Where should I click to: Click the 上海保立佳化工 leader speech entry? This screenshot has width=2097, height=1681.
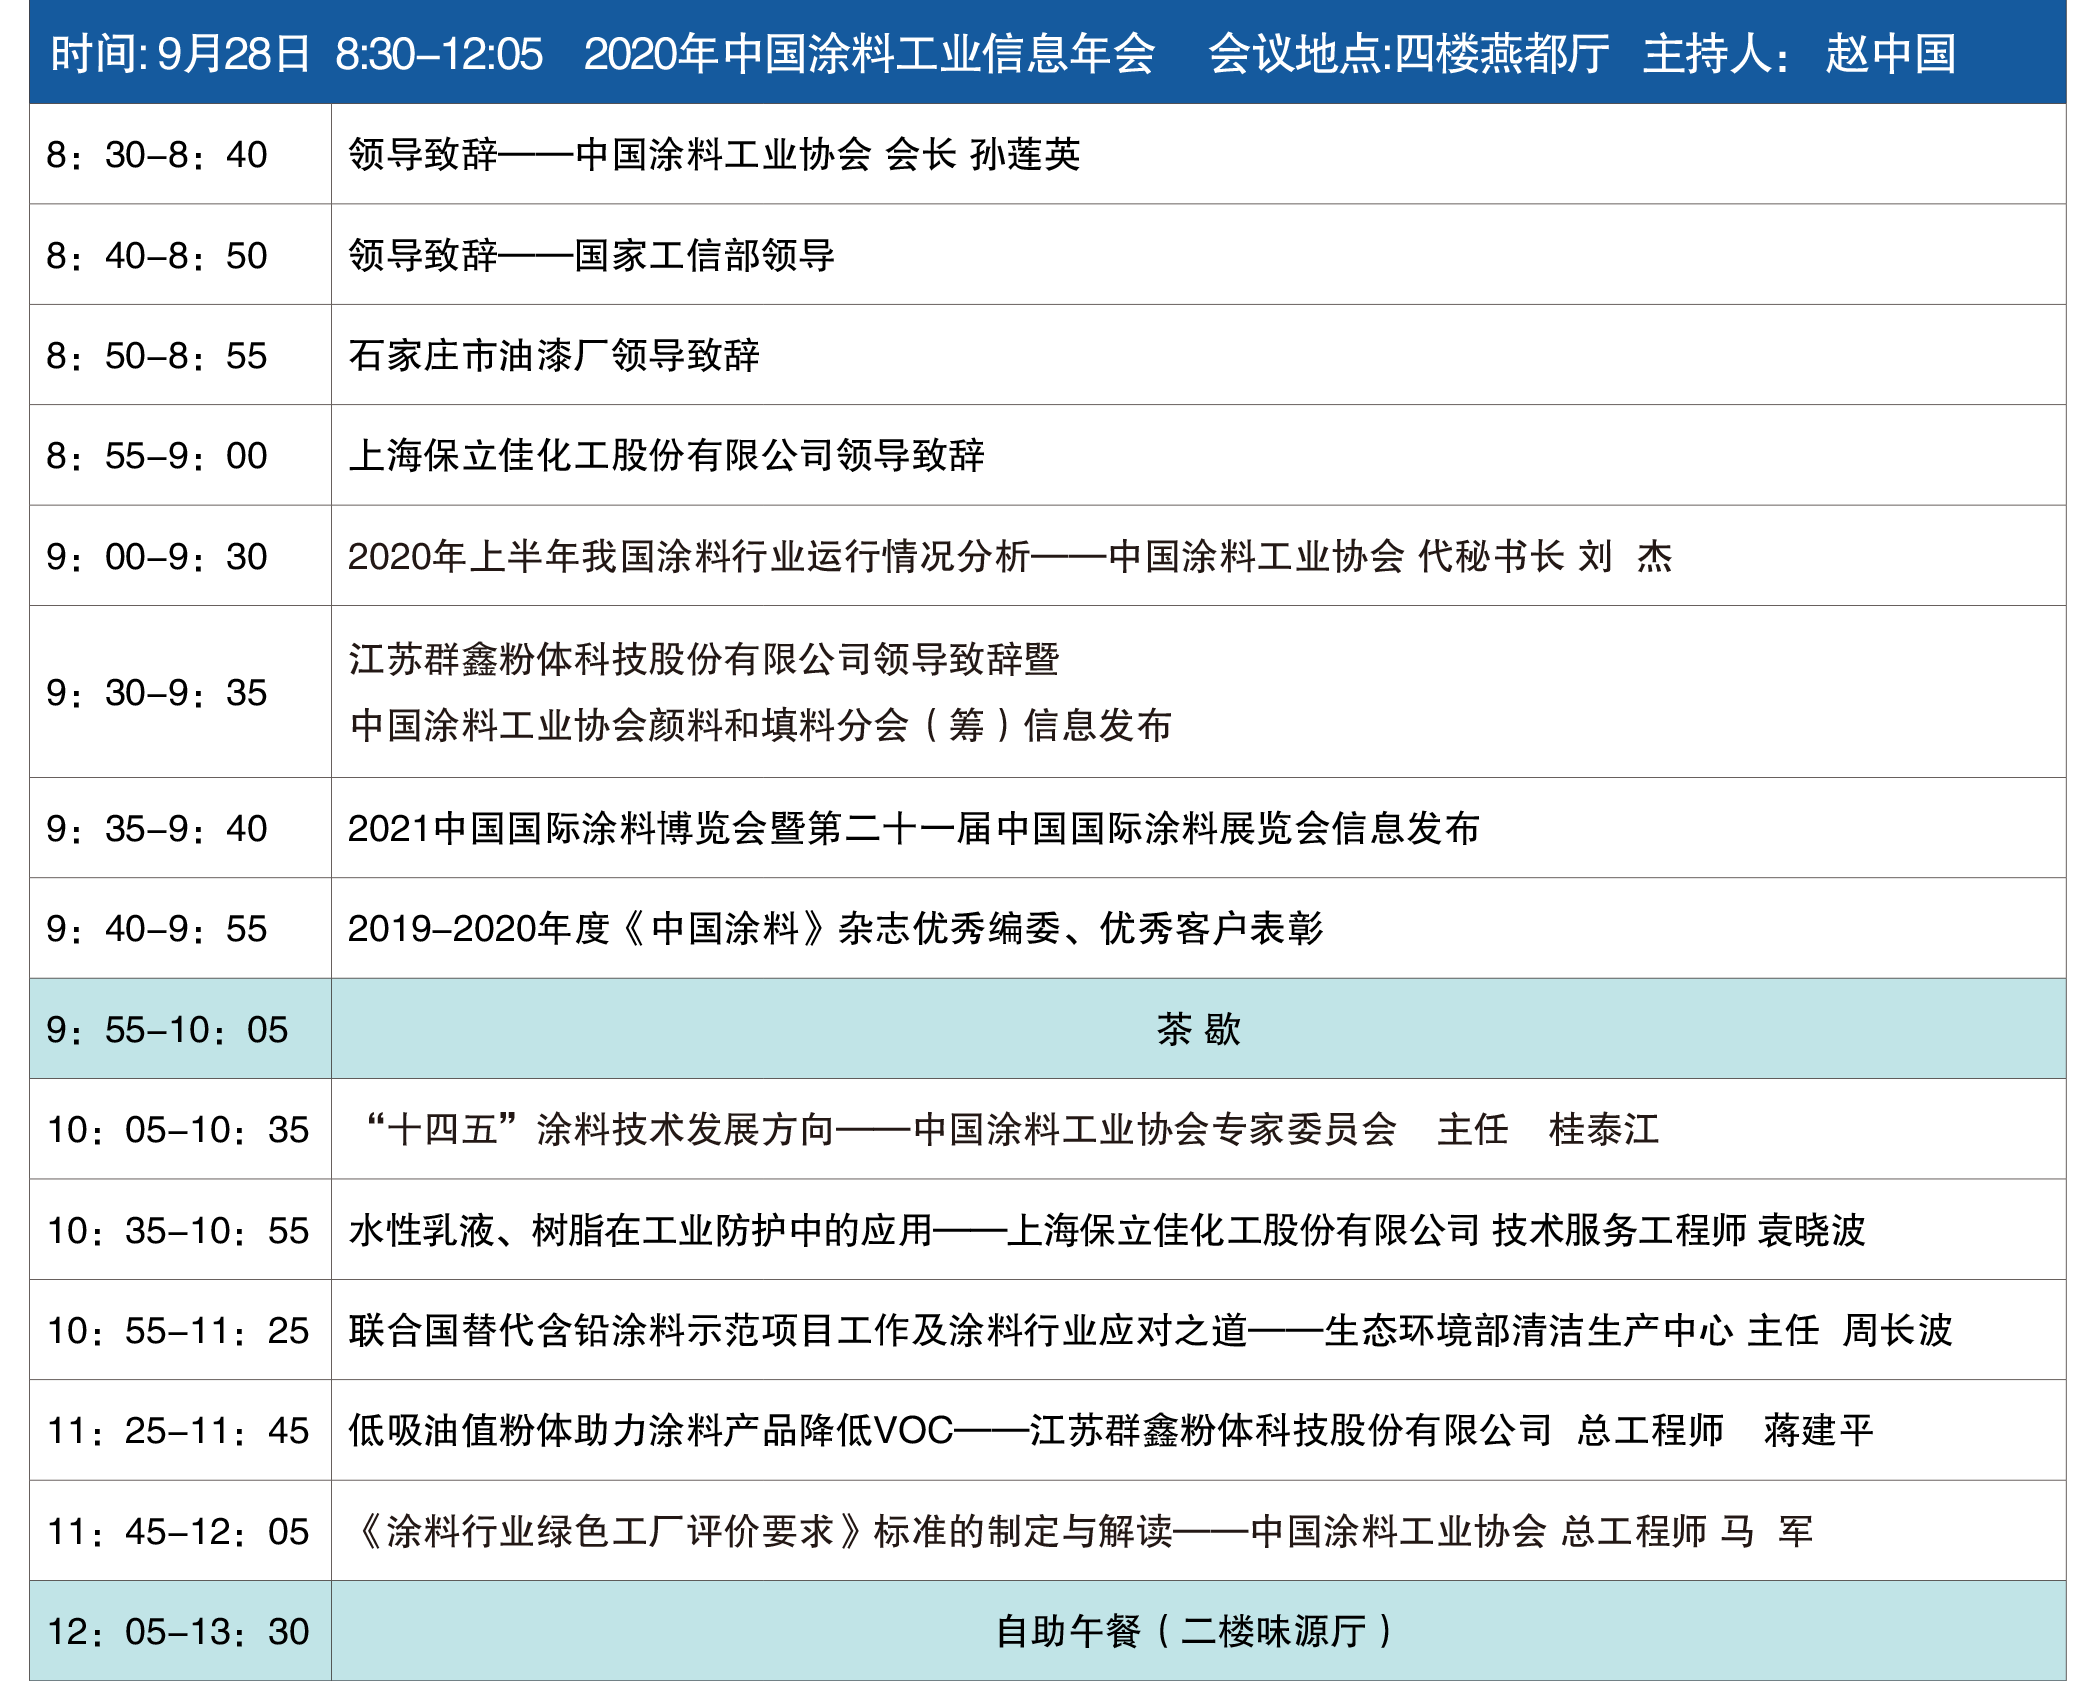tap(666, 456)
